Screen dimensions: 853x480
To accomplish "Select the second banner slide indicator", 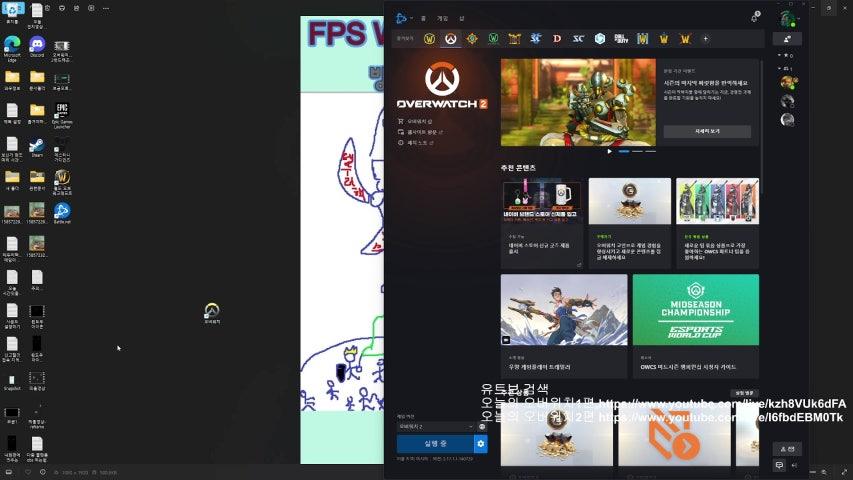I will (x=637, y=151).
